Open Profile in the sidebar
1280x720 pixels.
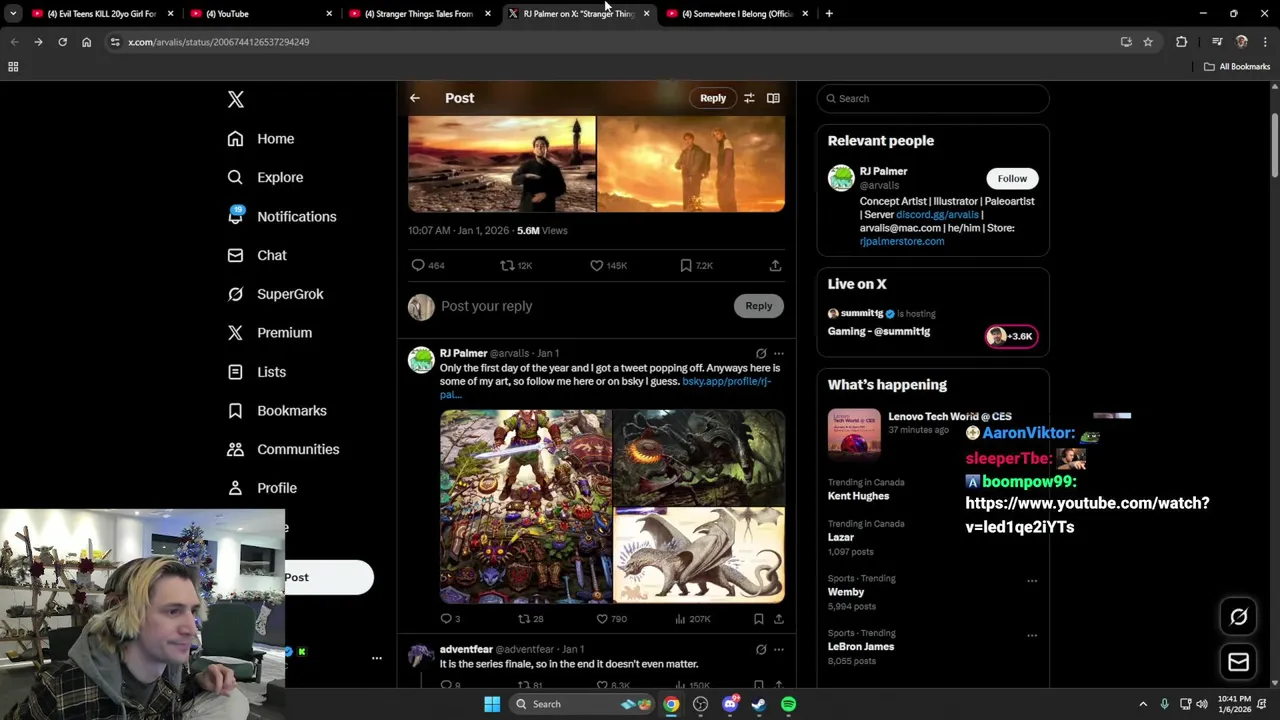click(x=262, y=488)
